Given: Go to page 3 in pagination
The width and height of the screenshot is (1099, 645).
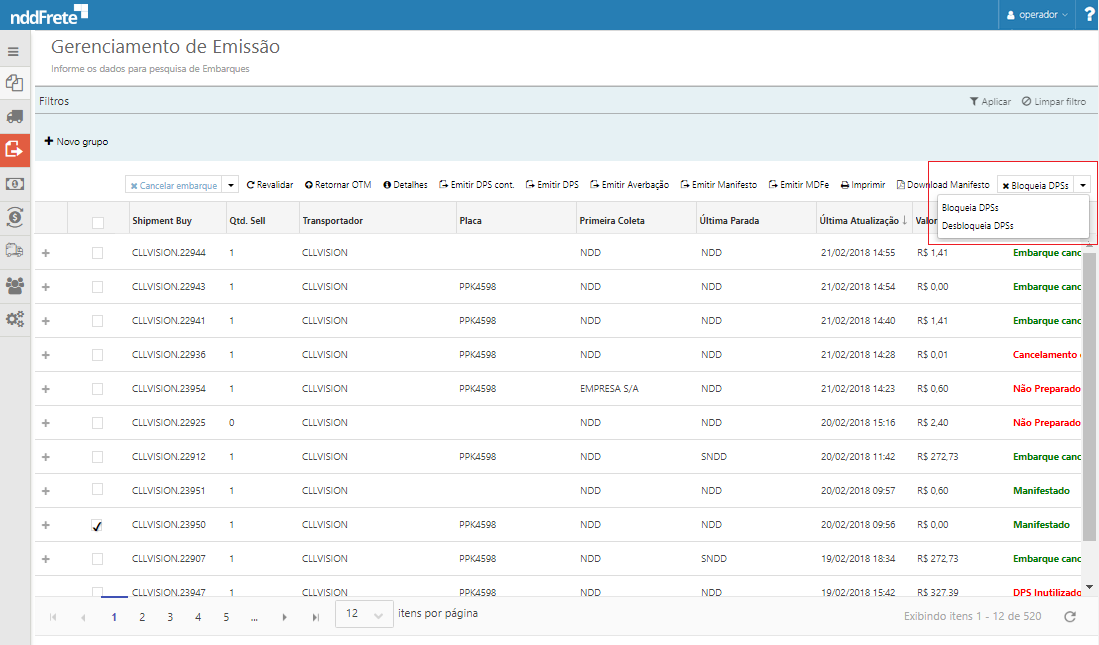Looking at the screenshot, I should [170, 617].
